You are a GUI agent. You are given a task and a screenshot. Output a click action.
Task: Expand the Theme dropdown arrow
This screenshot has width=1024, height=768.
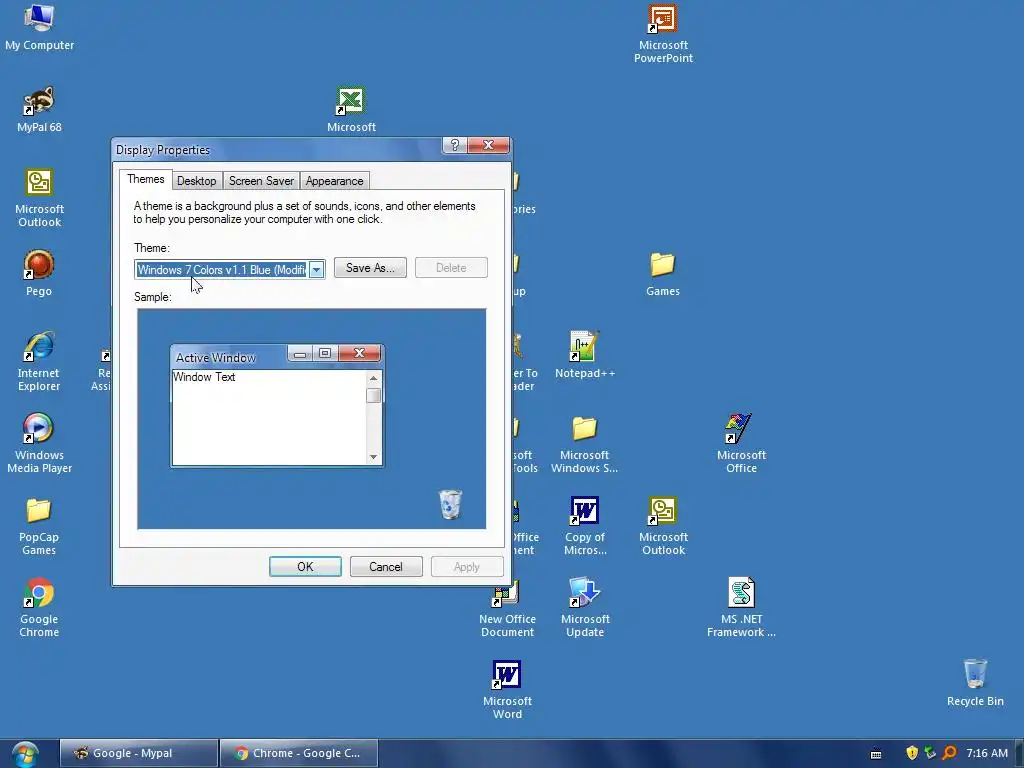click(x=316, y=270)
